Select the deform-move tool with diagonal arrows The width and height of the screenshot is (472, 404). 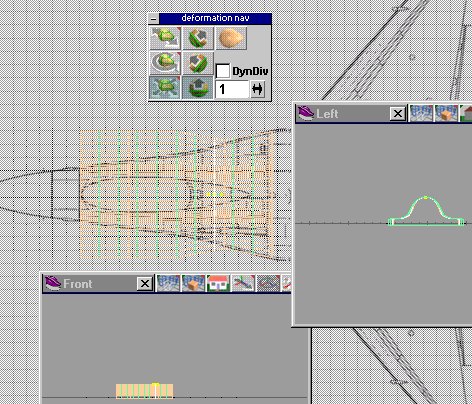tap(165, 38)
